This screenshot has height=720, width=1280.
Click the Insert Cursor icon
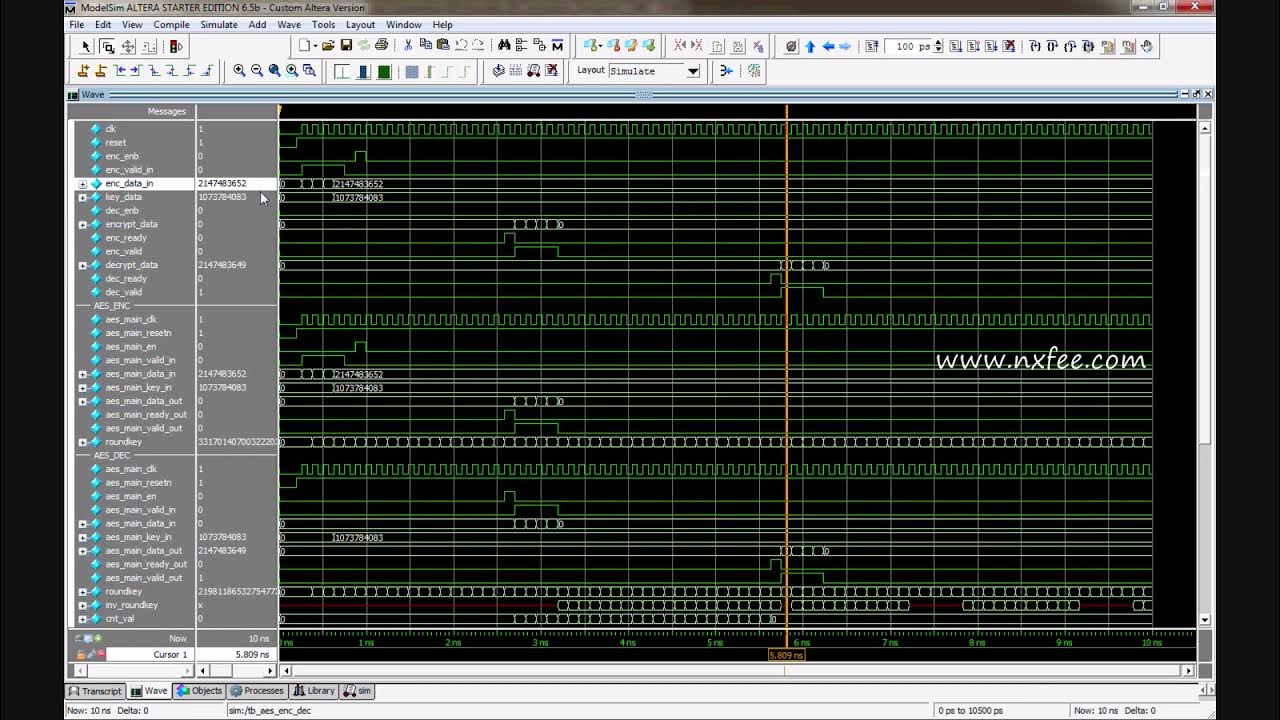(x=83, y=71)
